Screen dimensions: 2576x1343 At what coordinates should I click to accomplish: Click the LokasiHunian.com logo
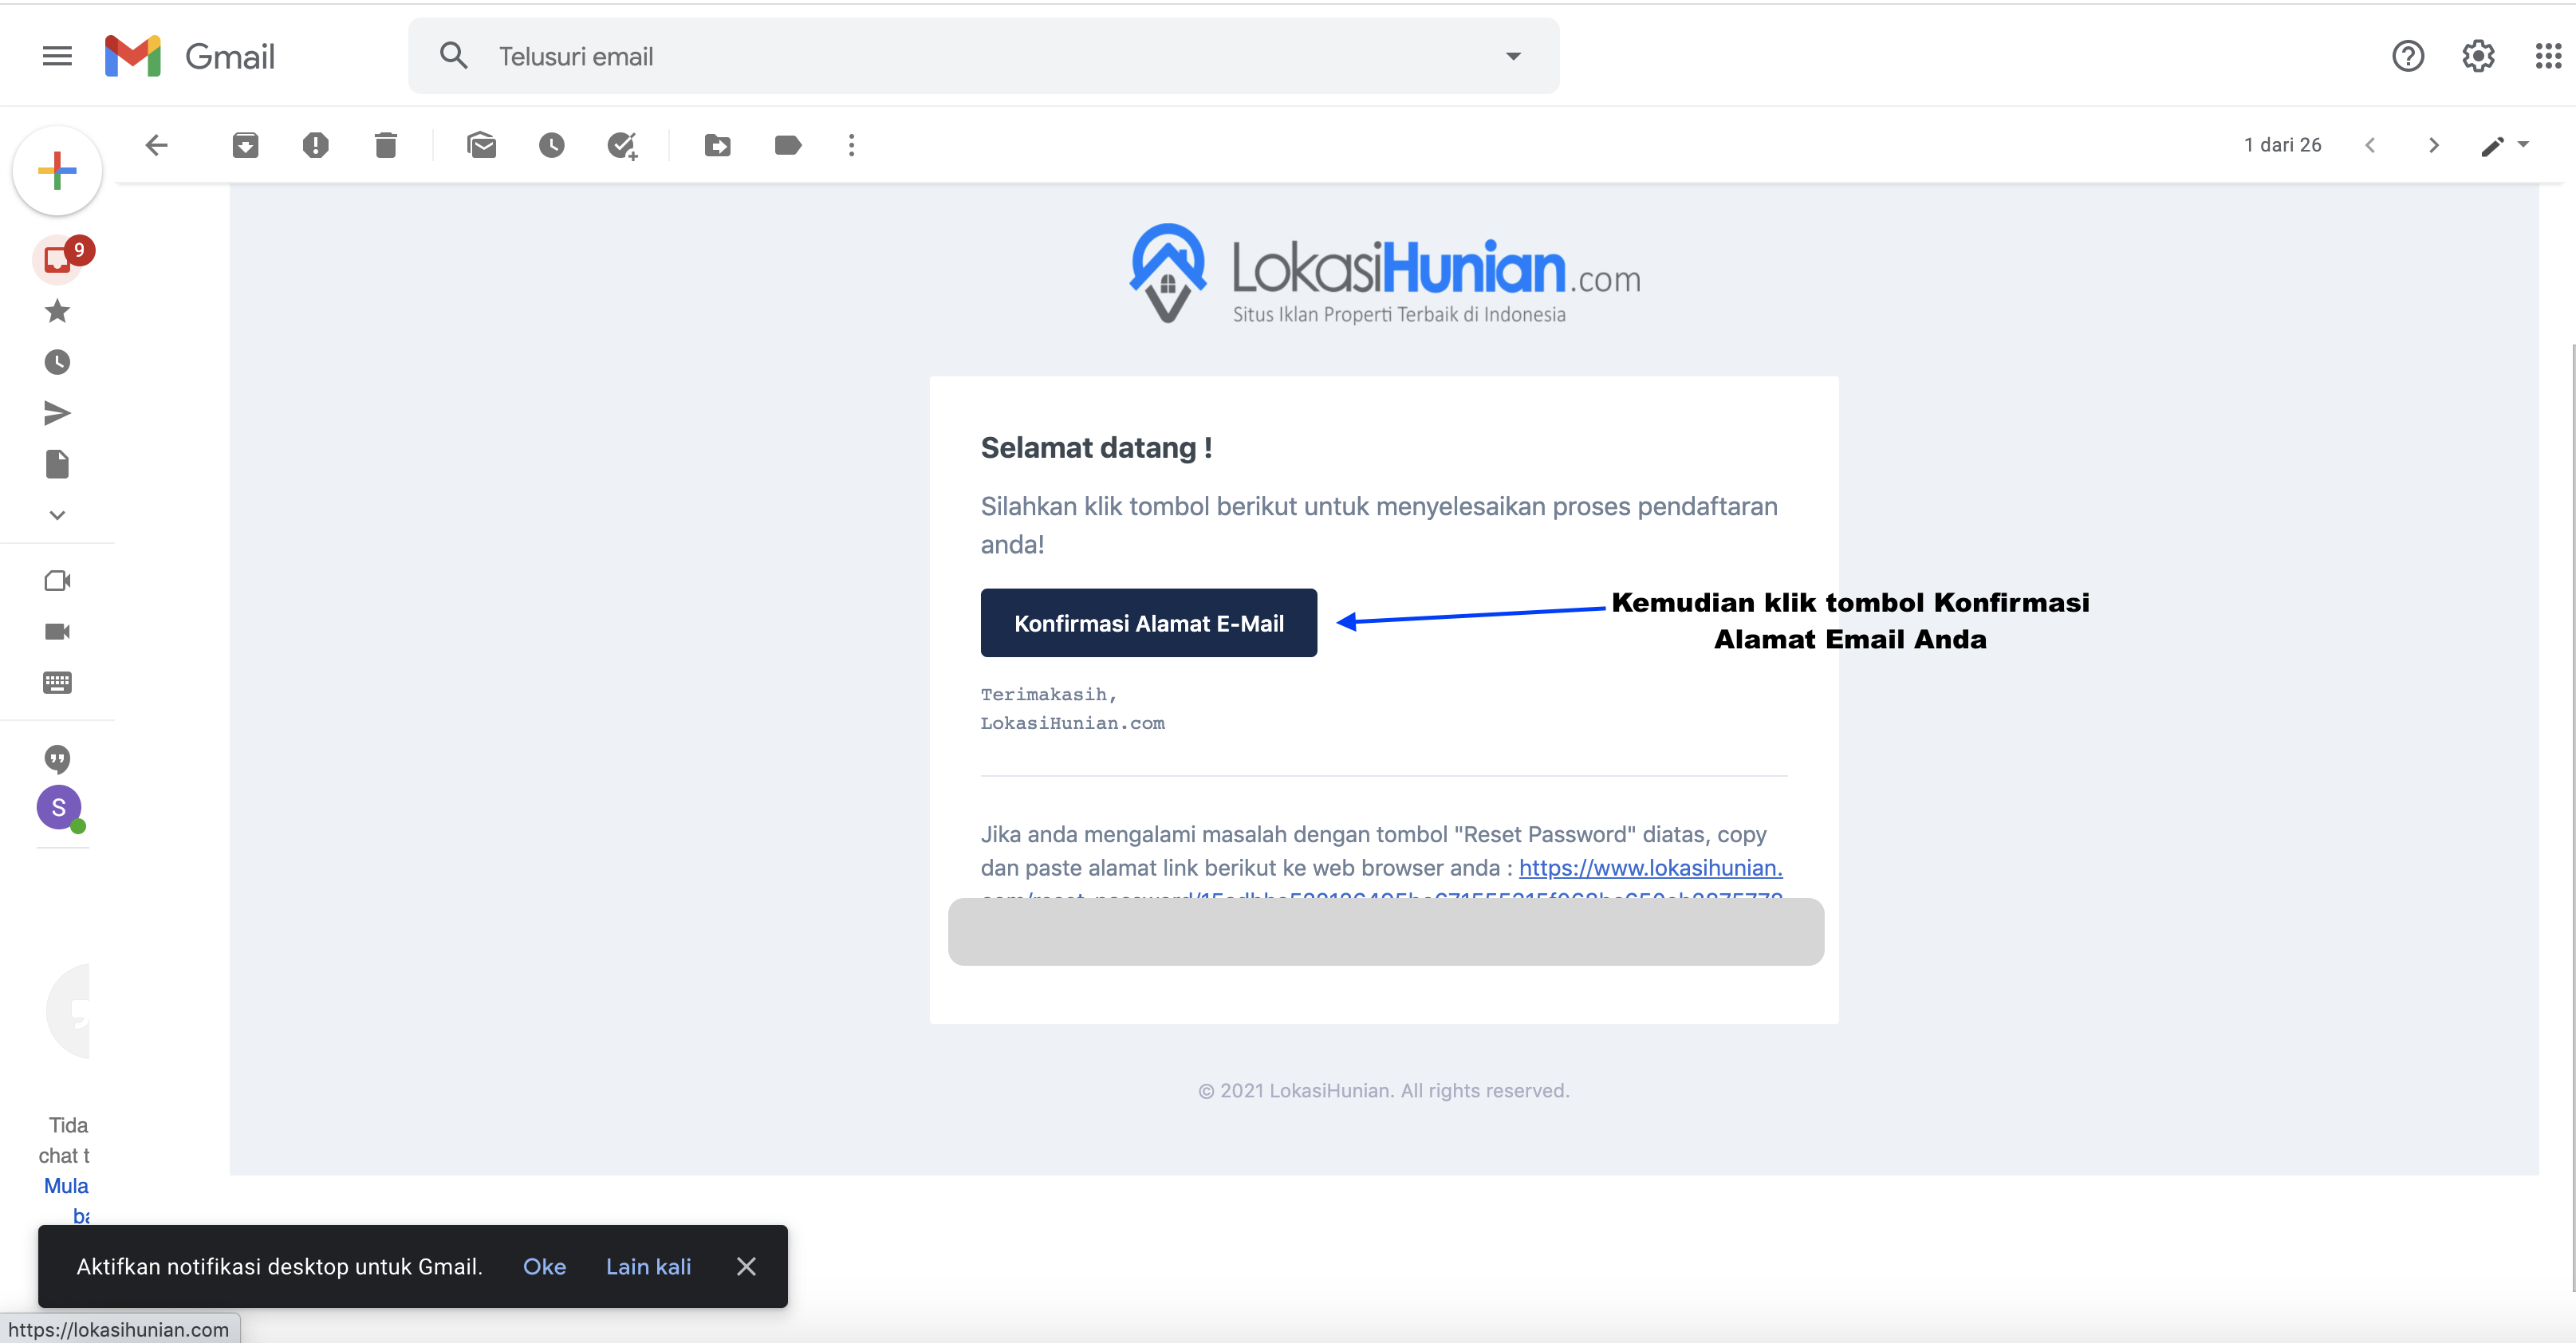(x=1385, y=273)
